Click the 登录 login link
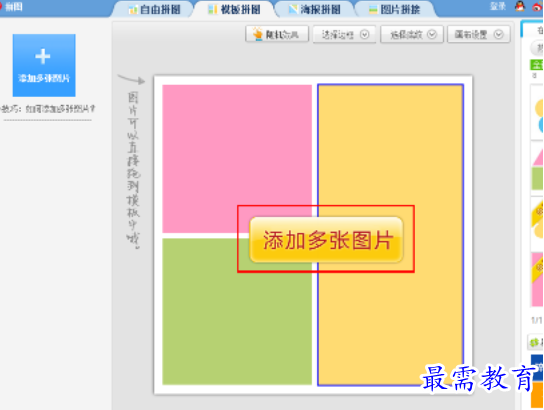 pyautogui.click(x=498, y=6)
